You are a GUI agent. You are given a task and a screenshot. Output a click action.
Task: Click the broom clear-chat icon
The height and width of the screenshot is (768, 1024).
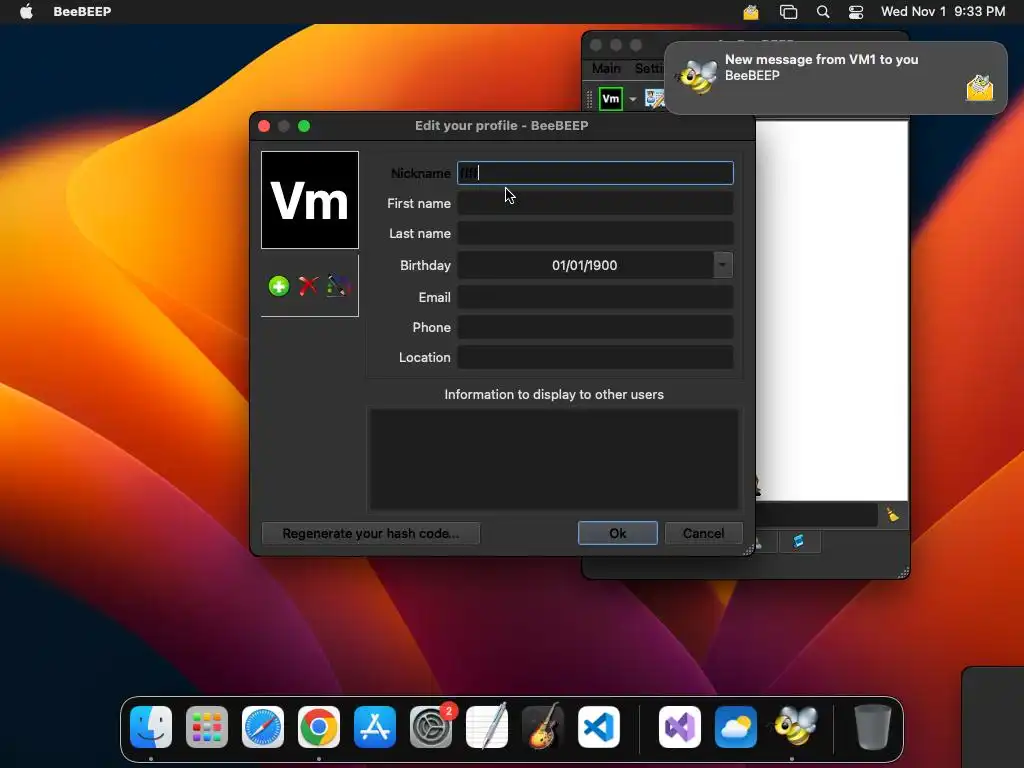click(893, 515)
